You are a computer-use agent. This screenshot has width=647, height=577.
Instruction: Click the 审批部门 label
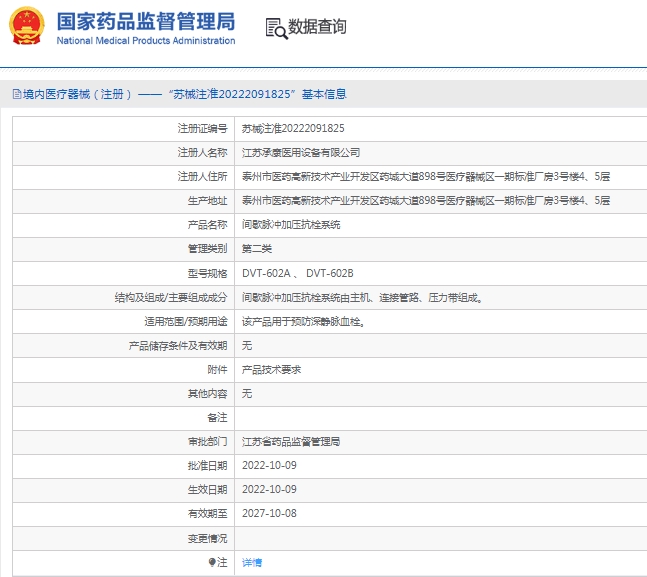(207, 442)
